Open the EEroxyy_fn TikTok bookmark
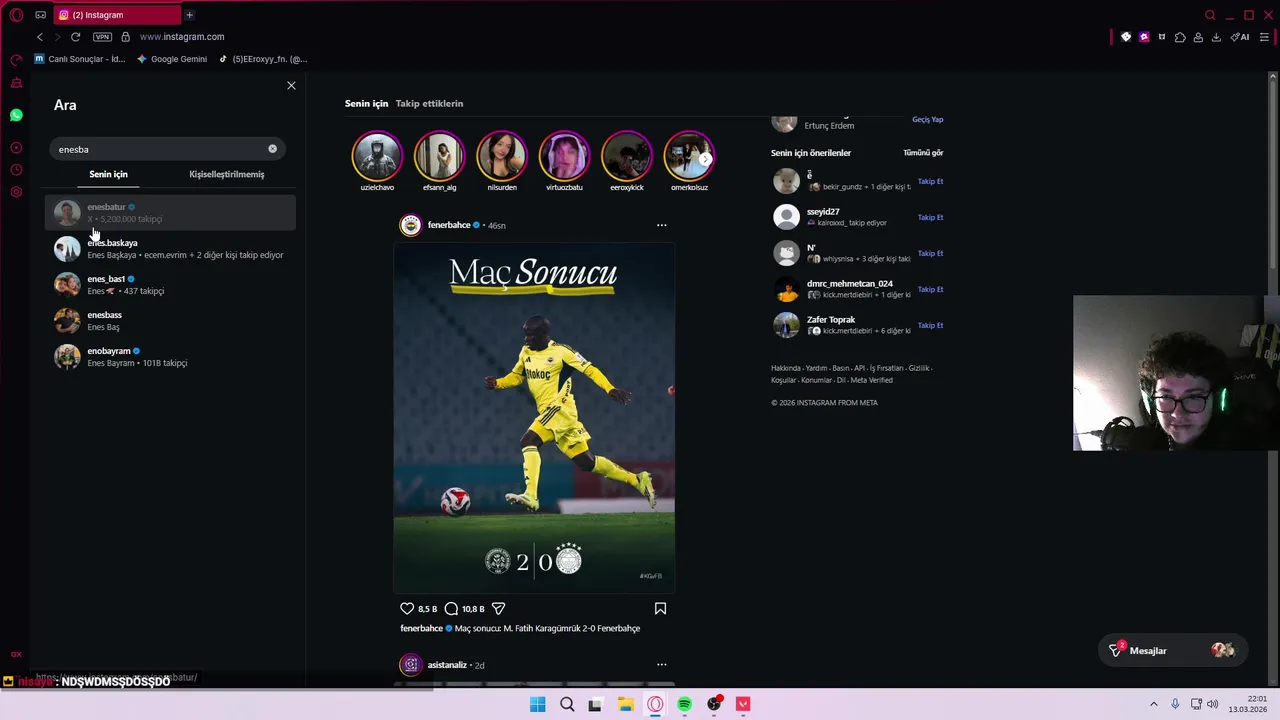1280x720 pixels. click(x=263, y=59)
